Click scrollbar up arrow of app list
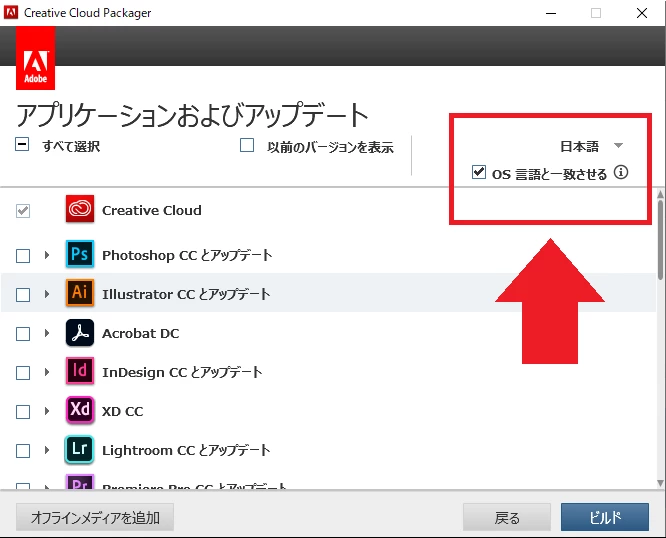Image resolution: width=666 pixels, height=538 pixels. (660, 194)
